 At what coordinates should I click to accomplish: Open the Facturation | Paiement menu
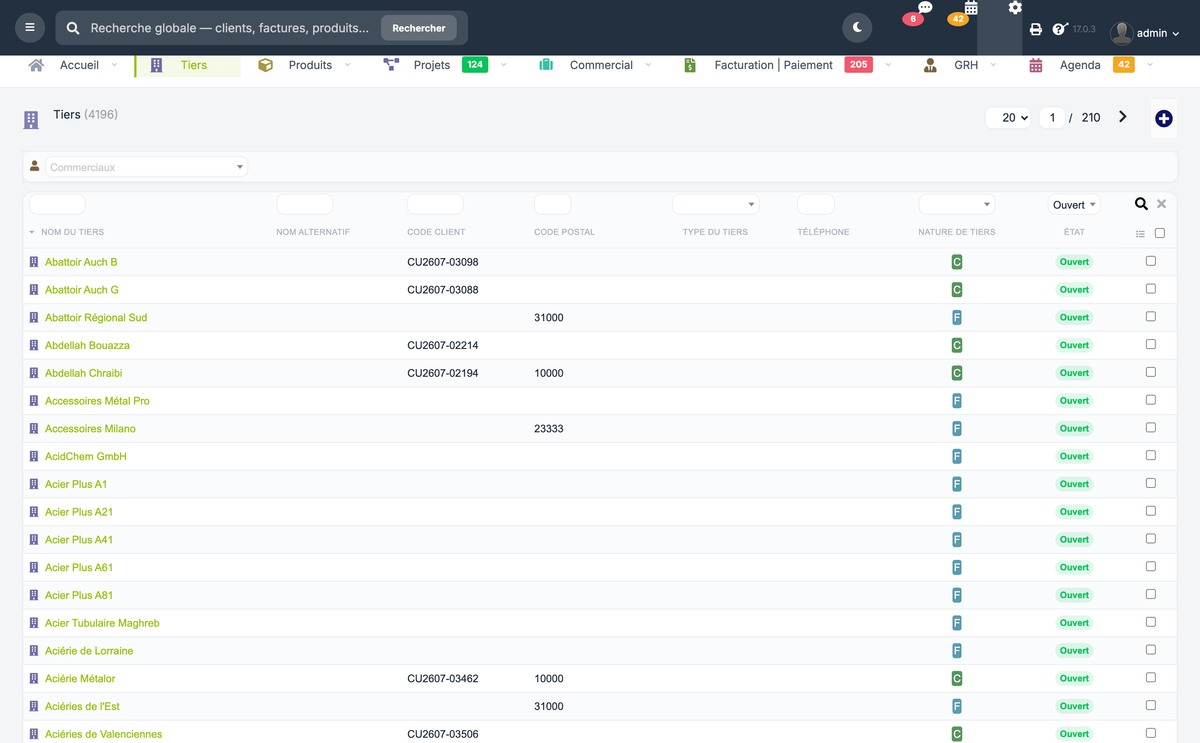773,65
